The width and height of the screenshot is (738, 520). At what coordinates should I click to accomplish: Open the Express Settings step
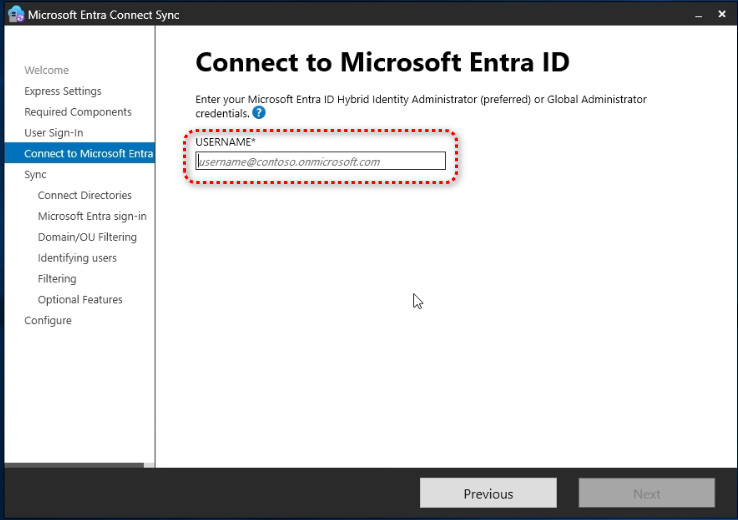tap(63, 91)
